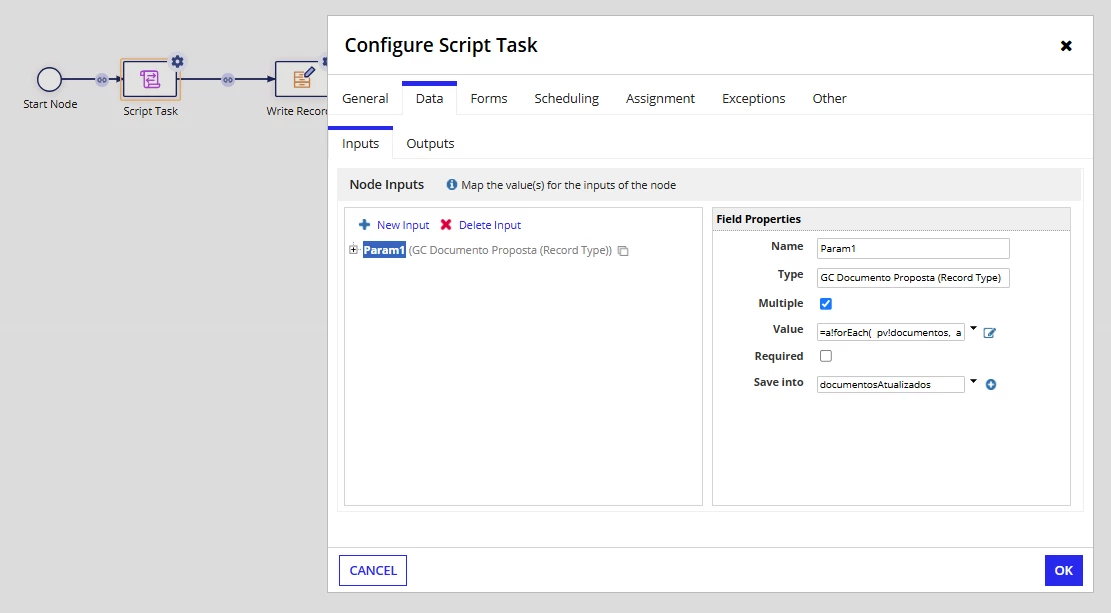Viewport: 1111px width, 613px height.
Task: Click the red X Delete Input icon
Action: pyautogui.click(x=446, y=225)
